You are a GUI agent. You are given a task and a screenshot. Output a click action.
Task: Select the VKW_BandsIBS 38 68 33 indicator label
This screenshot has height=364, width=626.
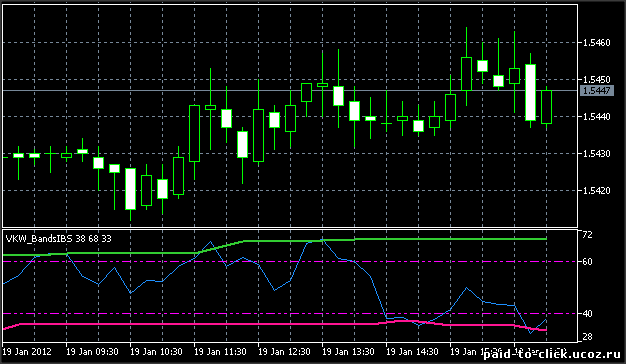59,239
